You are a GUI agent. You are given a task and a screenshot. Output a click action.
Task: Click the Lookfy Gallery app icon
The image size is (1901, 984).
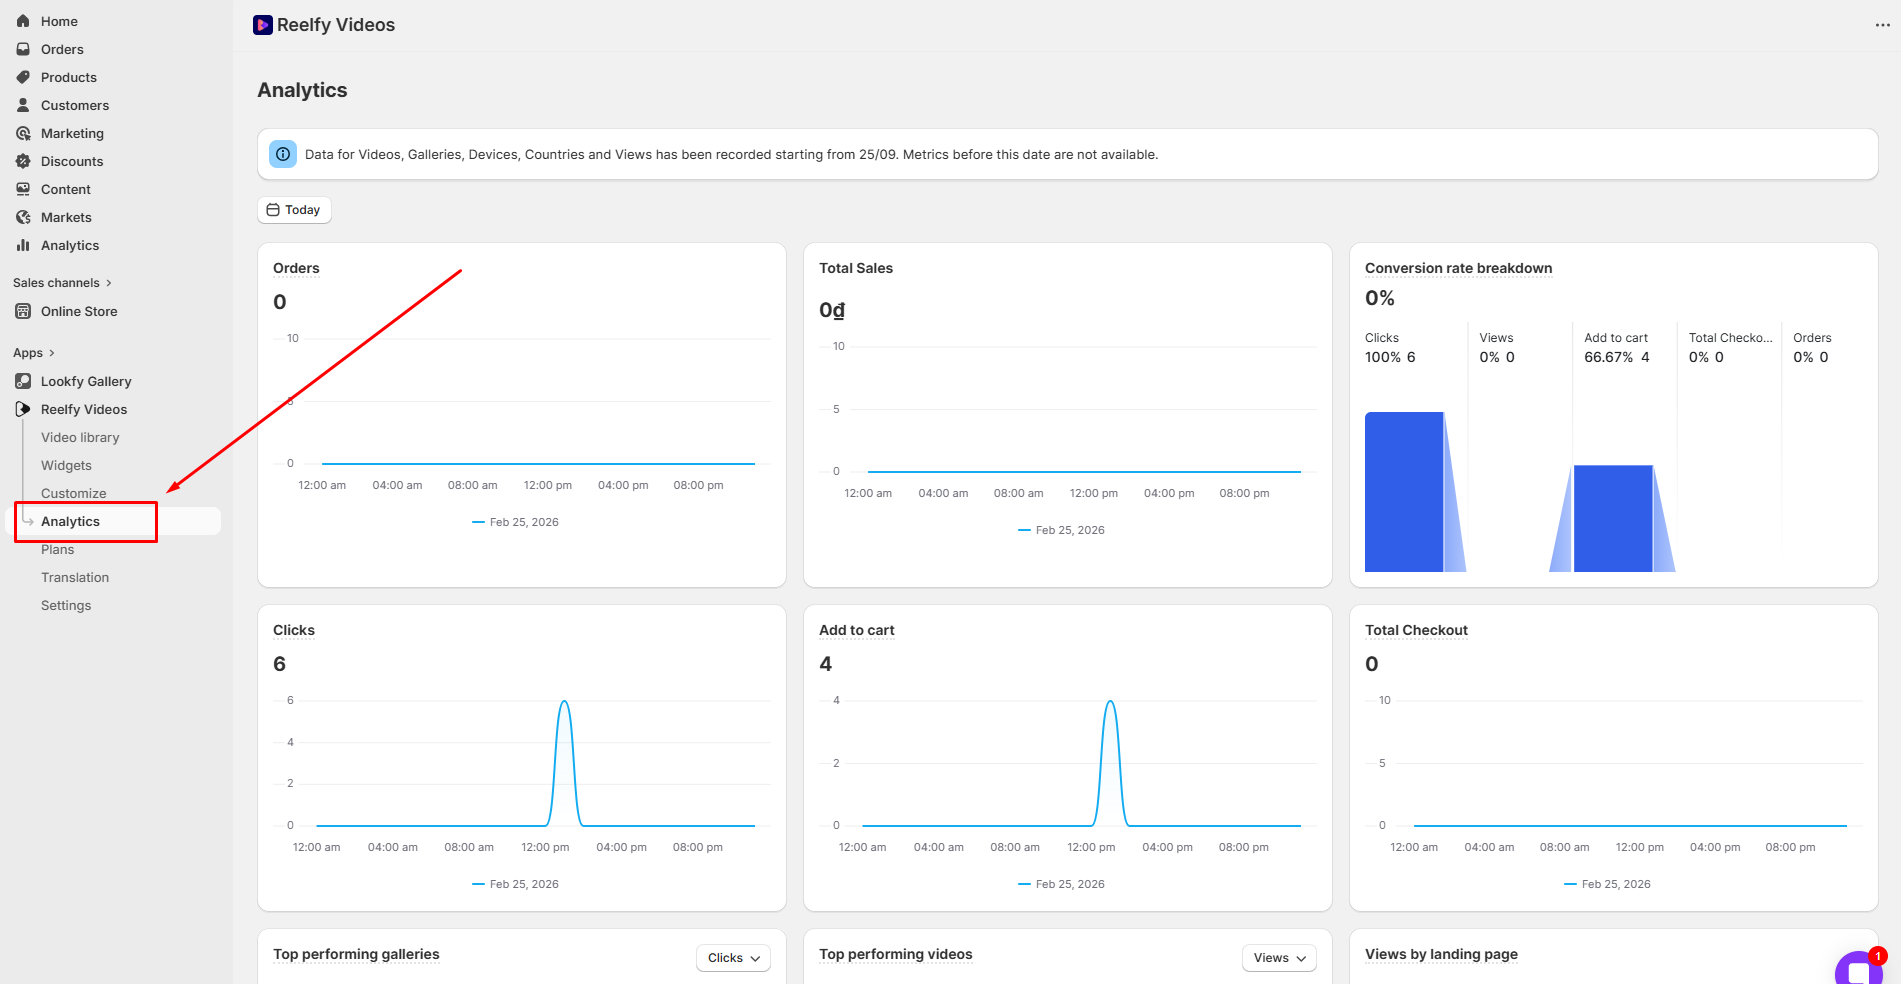[x=23, y=381]
